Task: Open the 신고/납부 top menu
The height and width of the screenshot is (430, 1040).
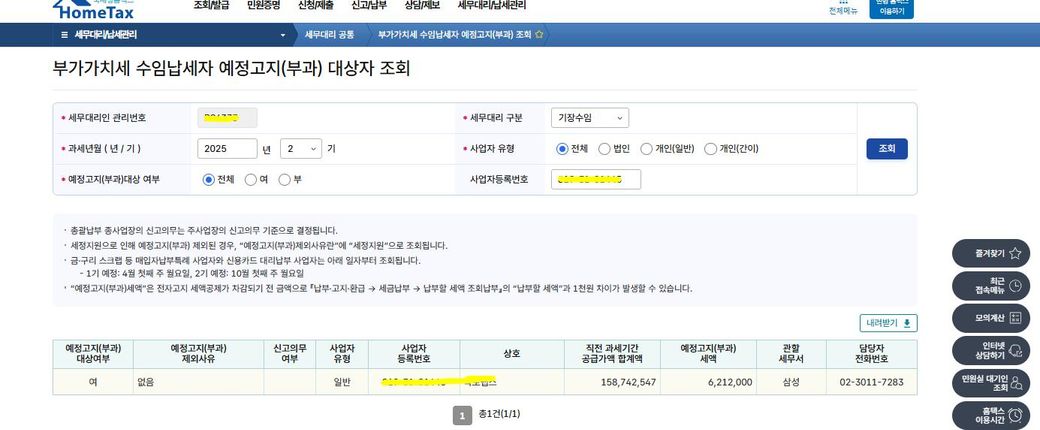Action: coord(370,5)
